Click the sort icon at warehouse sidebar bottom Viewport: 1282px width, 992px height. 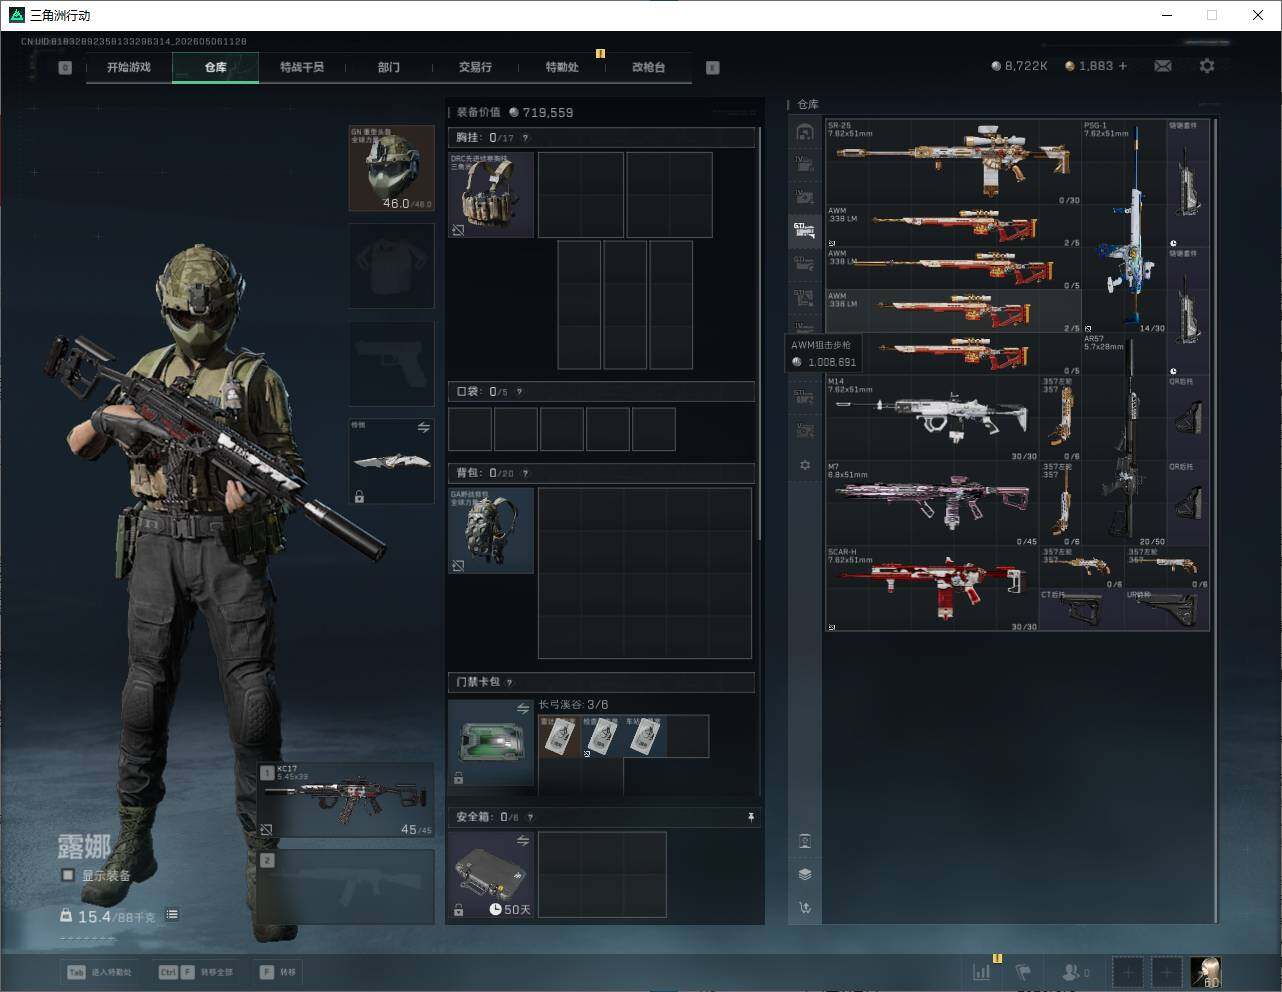click(x=805, y=908)
